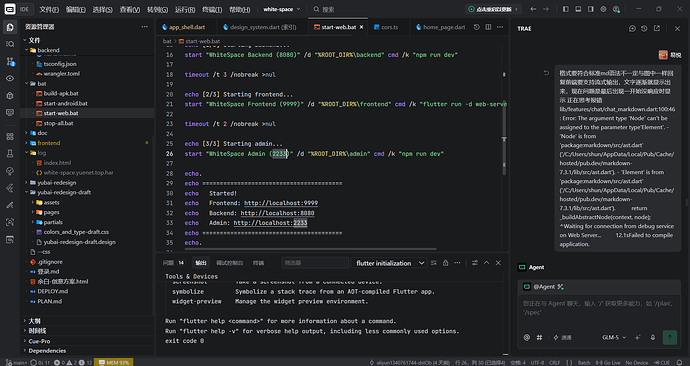Click the lock output scroll icon
690x366 pixels.
point(445,263)
